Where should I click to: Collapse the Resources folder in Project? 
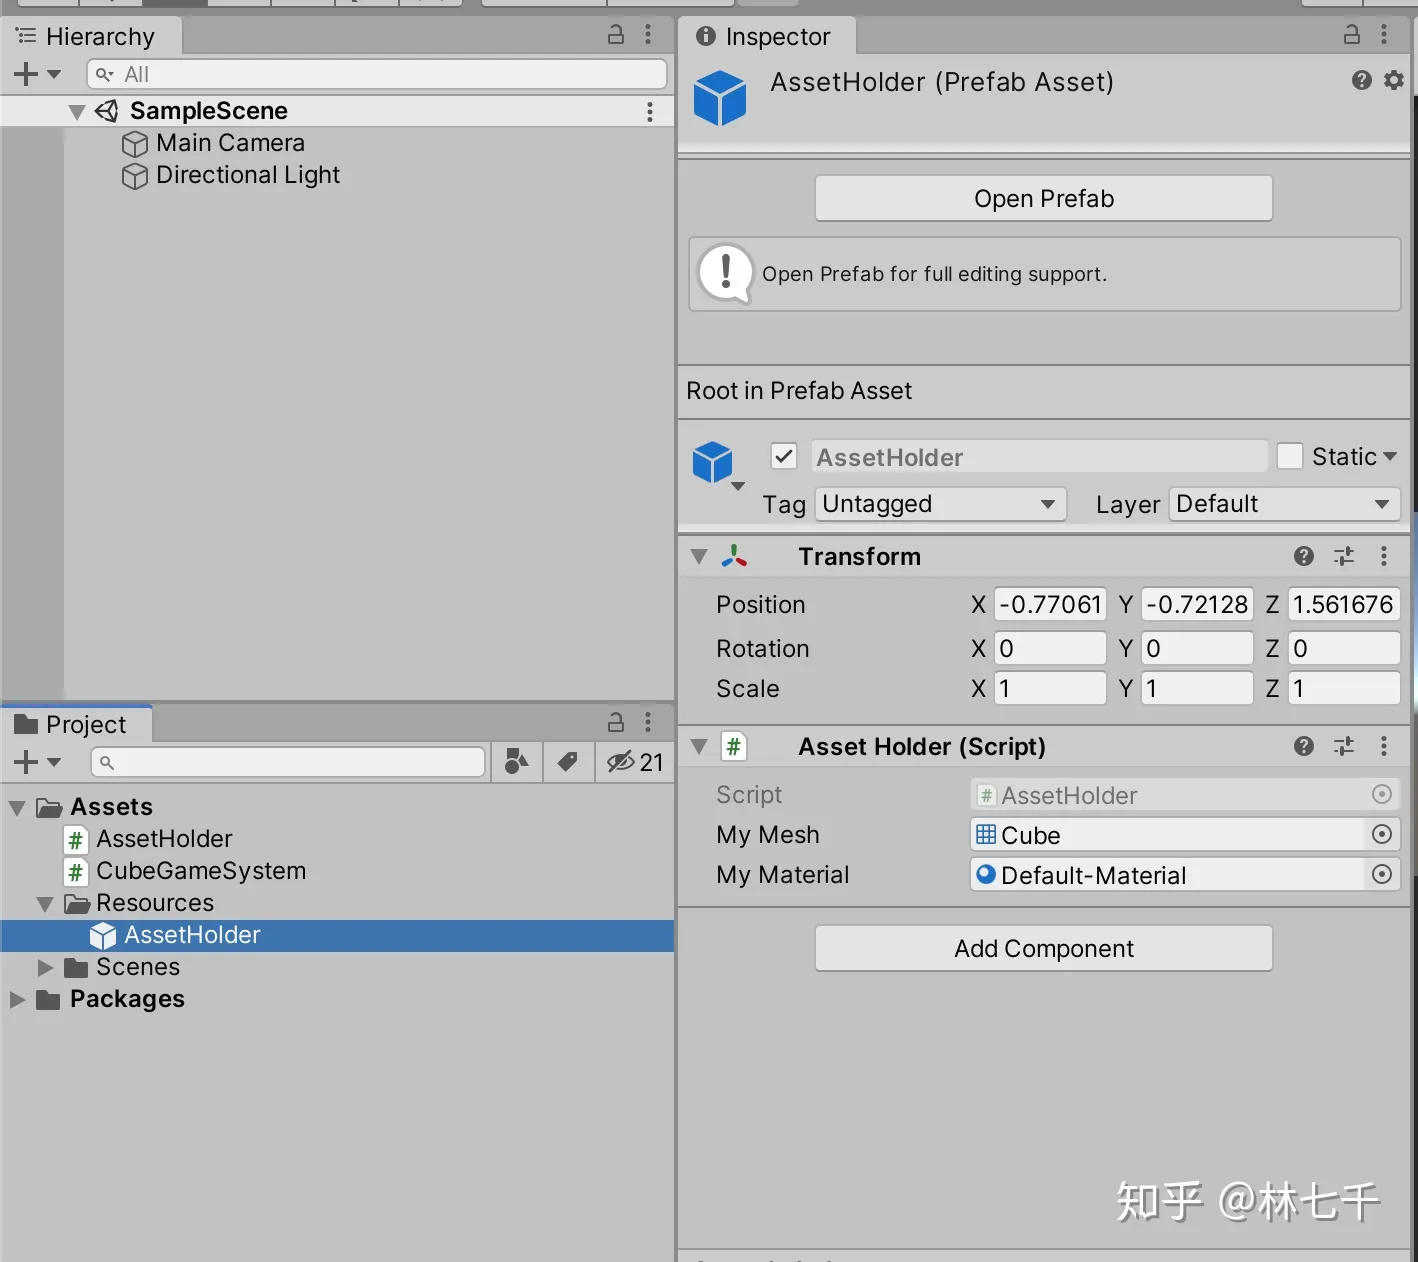click(44, 903)
